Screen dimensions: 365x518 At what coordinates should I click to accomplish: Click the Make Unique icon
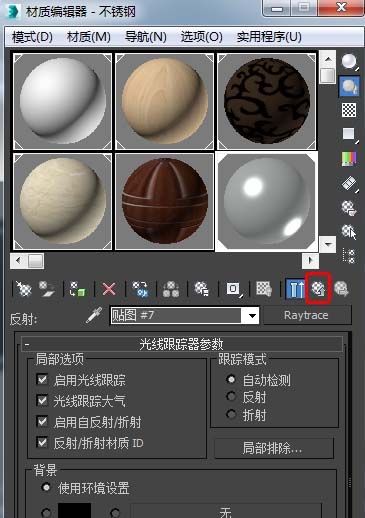[x=171, y=289]
